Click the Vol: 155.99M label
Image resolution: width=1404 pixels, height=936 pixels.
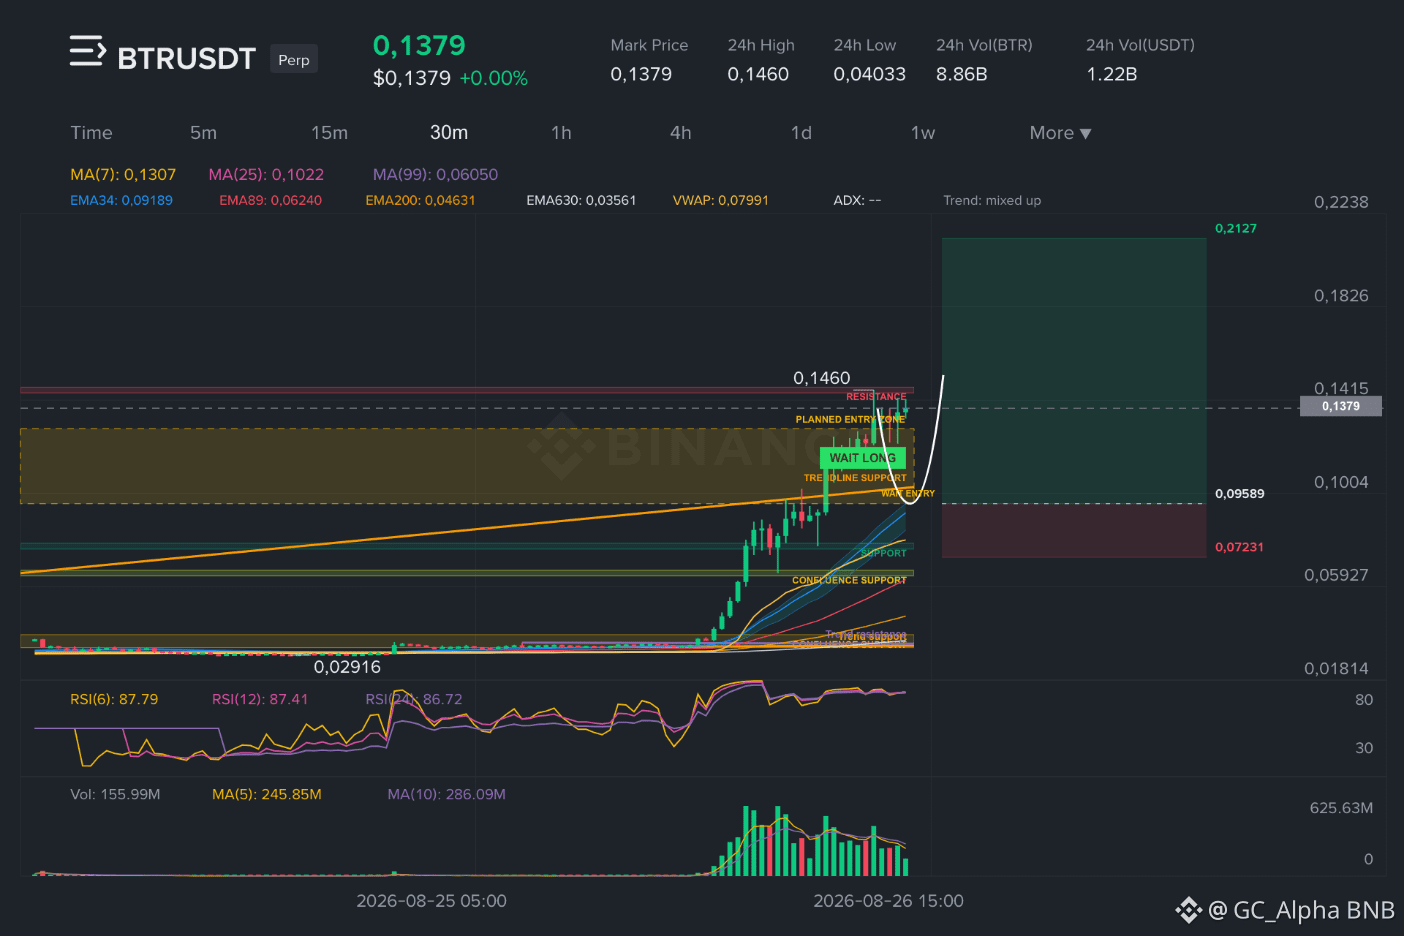click(x=115, y=794)
